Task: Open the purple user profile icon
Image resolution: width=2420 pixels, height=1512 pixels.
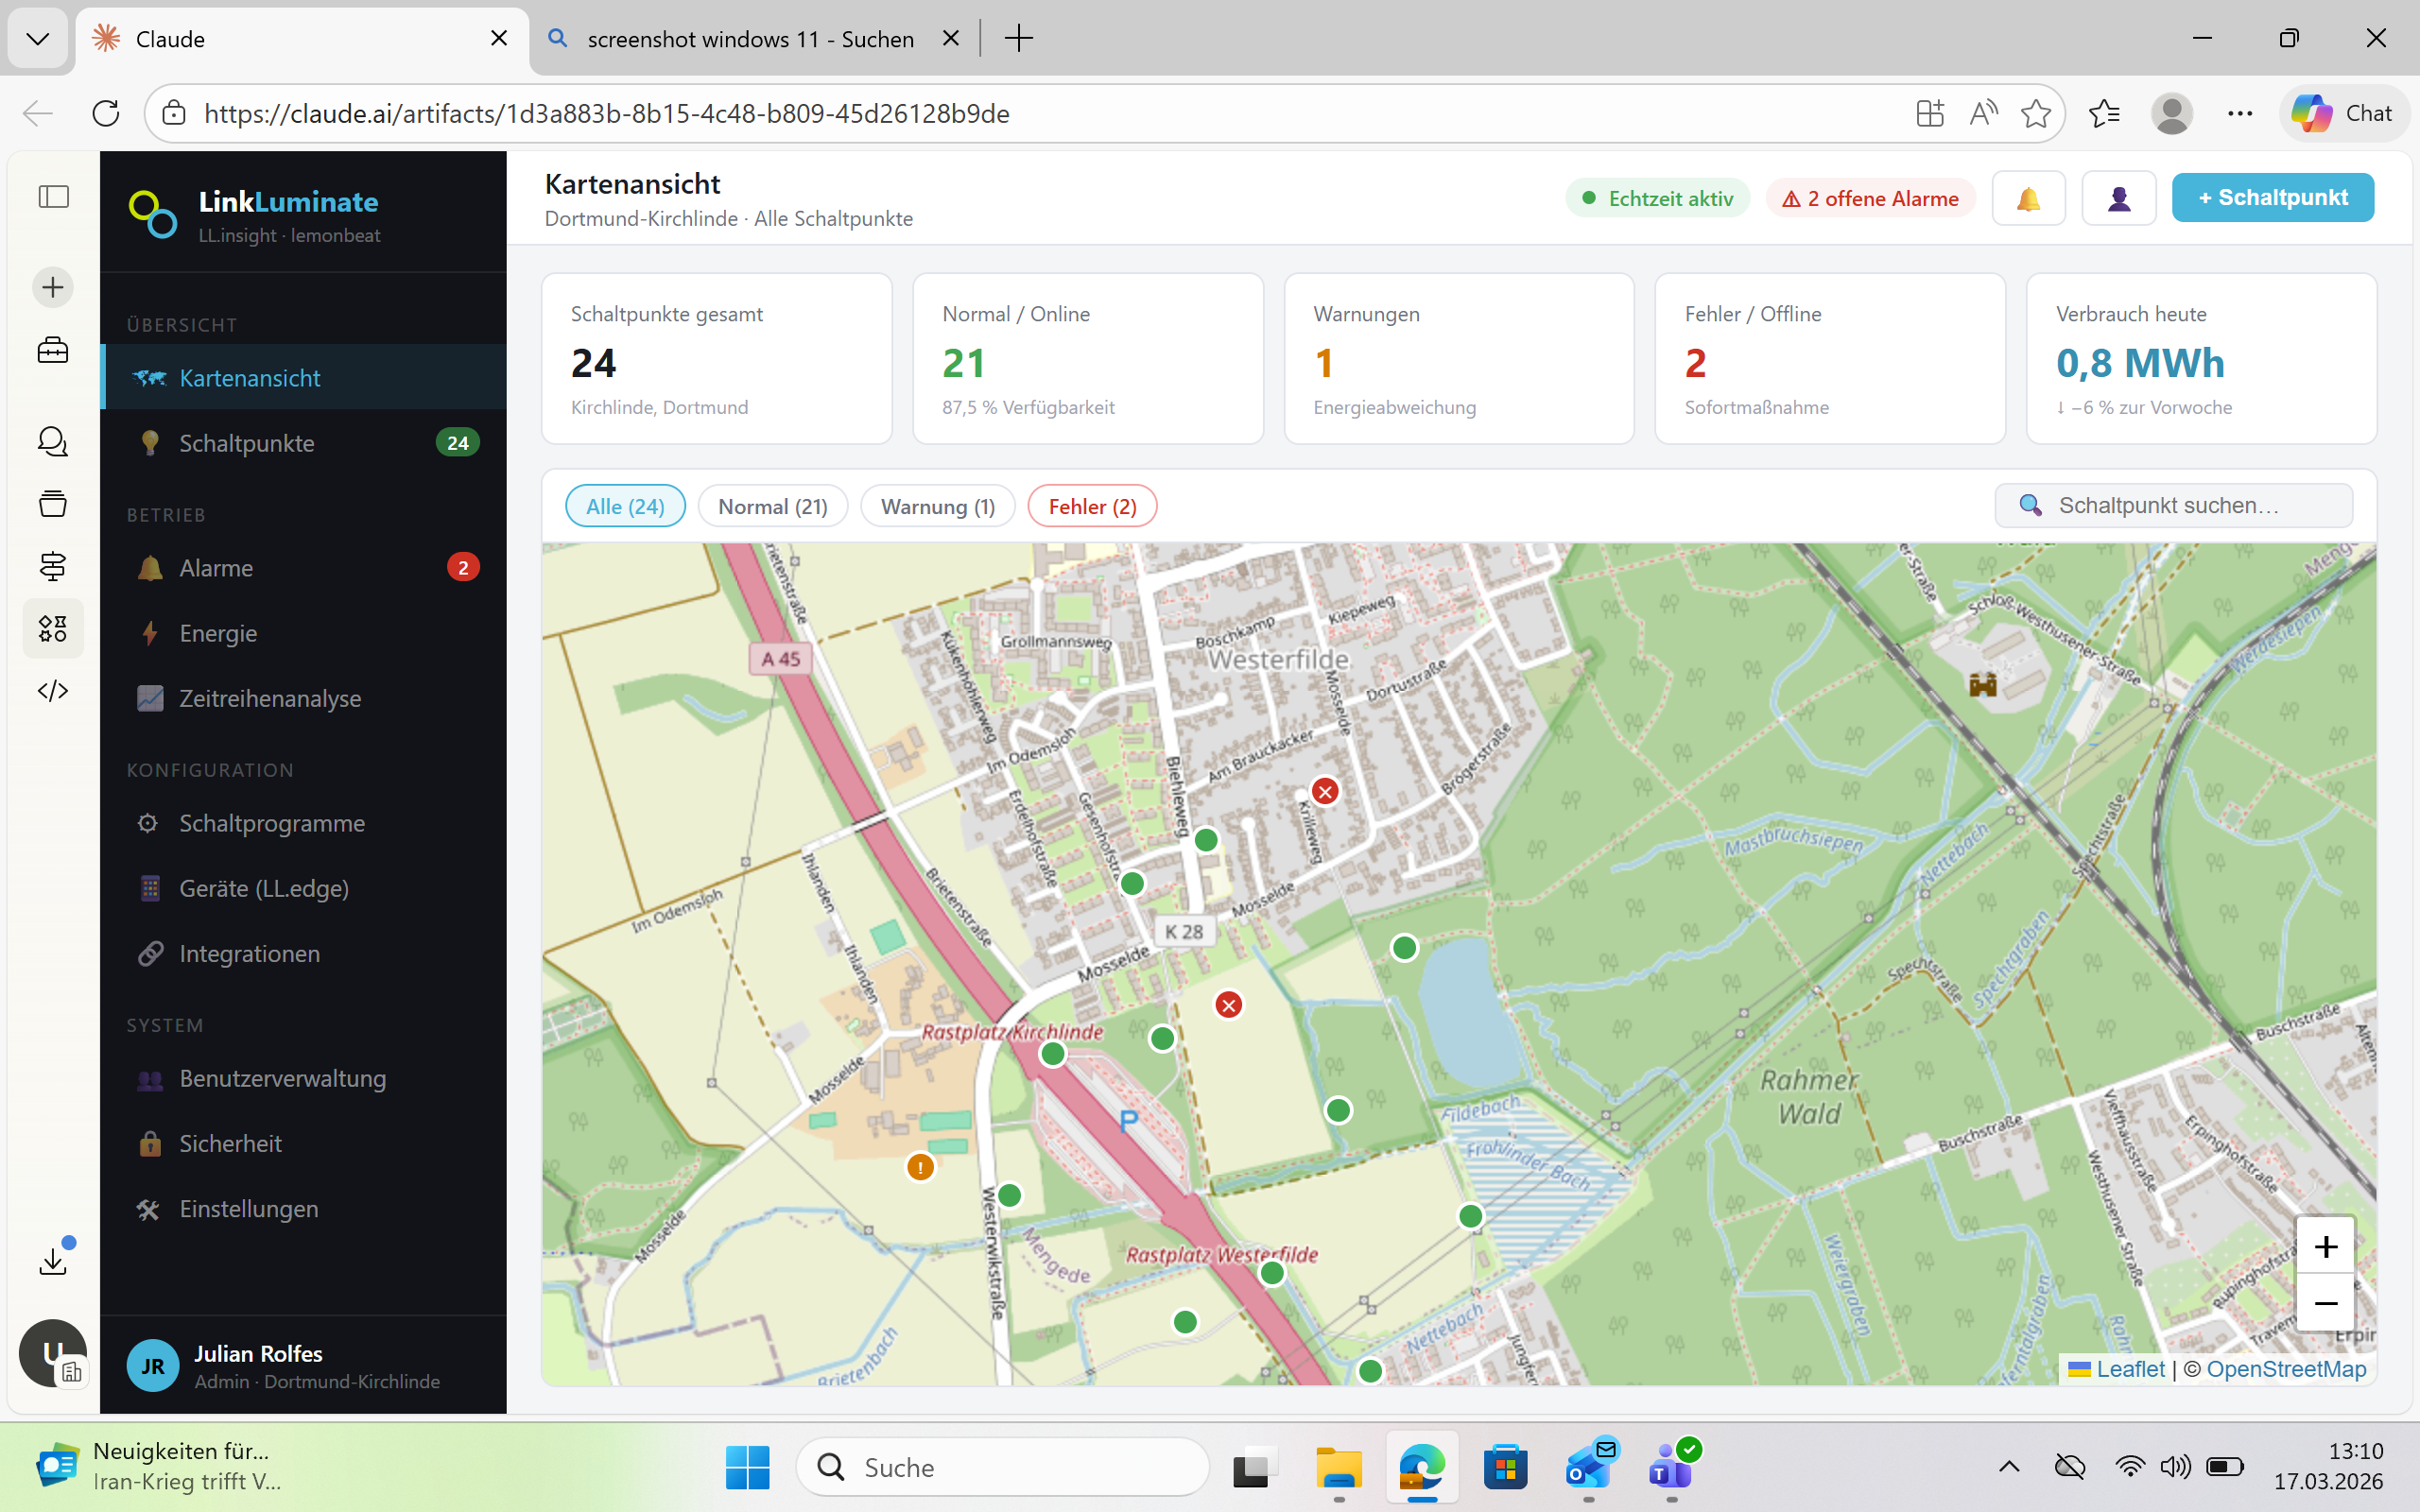Action: click(2119, 197)
